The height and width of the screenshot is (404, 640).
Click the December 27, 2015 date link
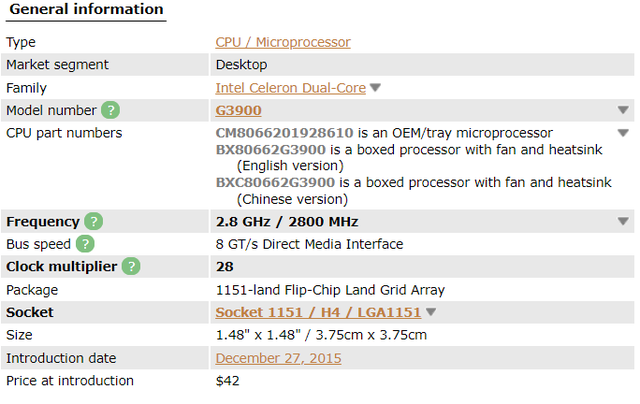click(x=278, y=358)
